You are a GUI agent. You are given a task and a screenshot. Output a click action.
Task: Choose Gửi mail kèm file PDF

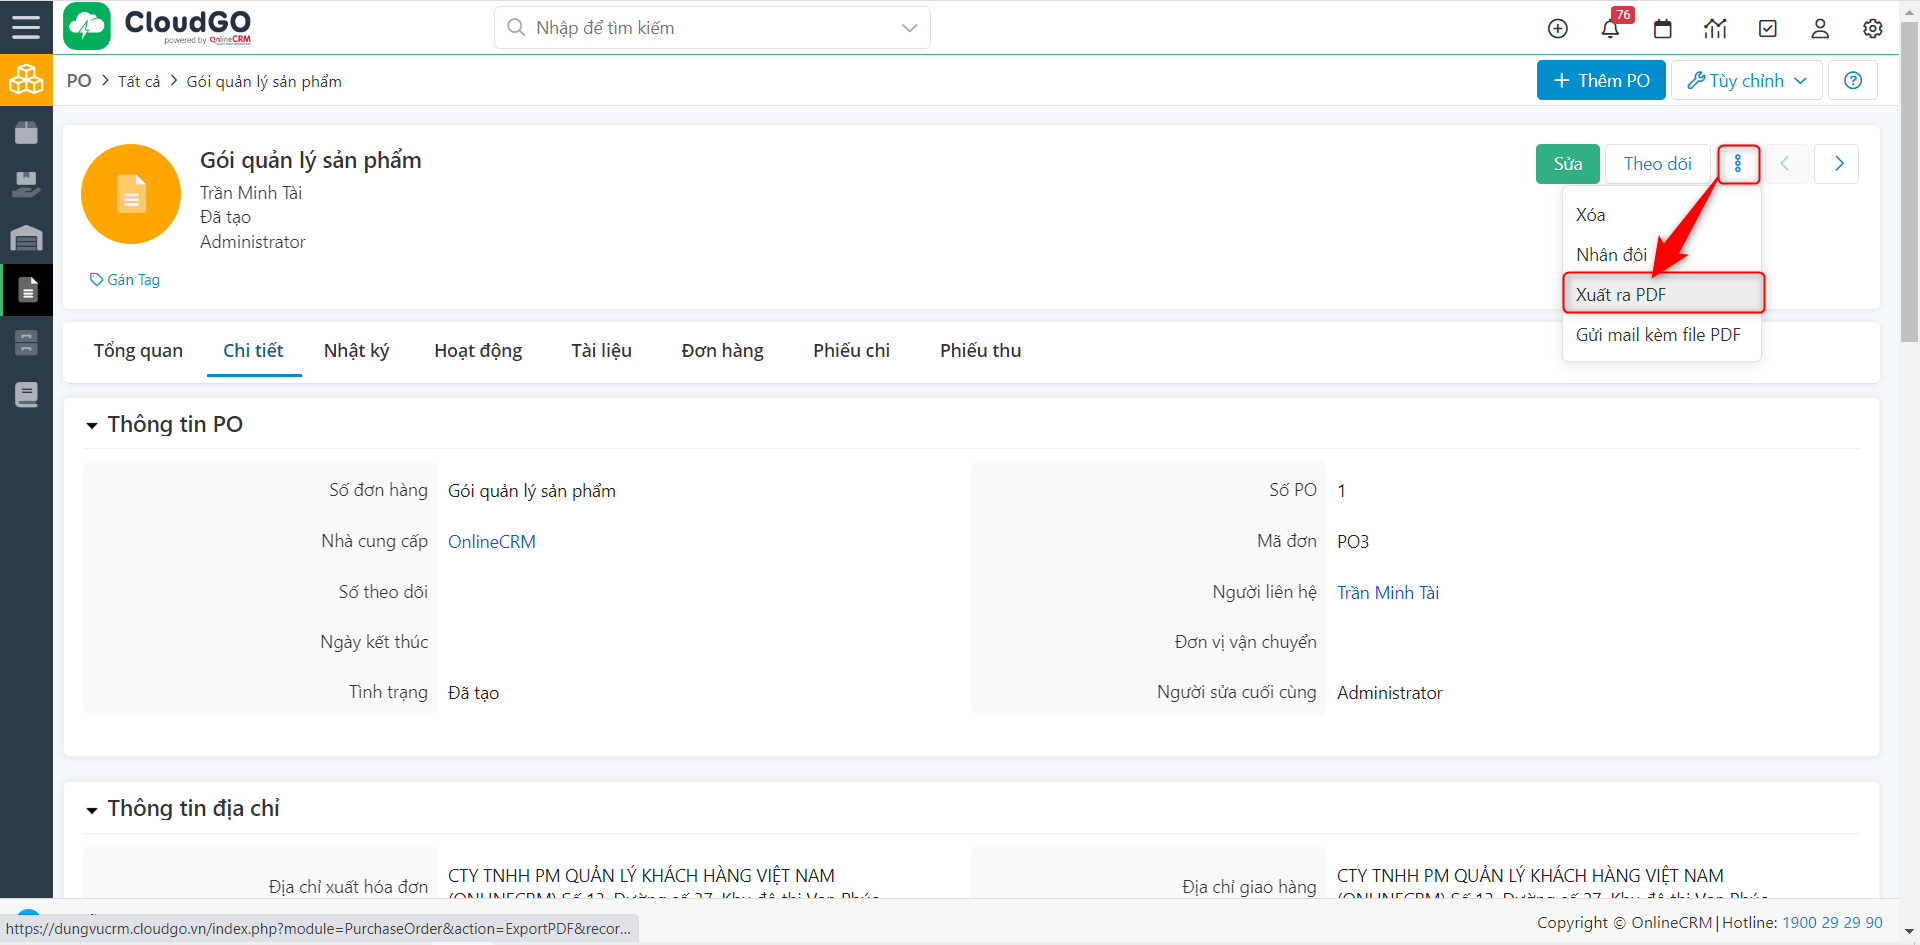coord(1658,335)
